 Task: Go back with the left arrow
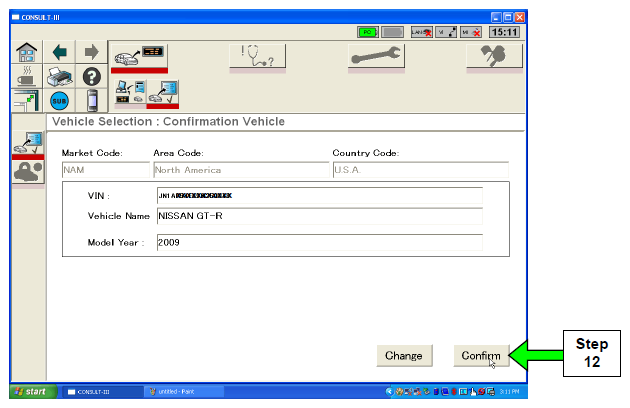(60, 52)
